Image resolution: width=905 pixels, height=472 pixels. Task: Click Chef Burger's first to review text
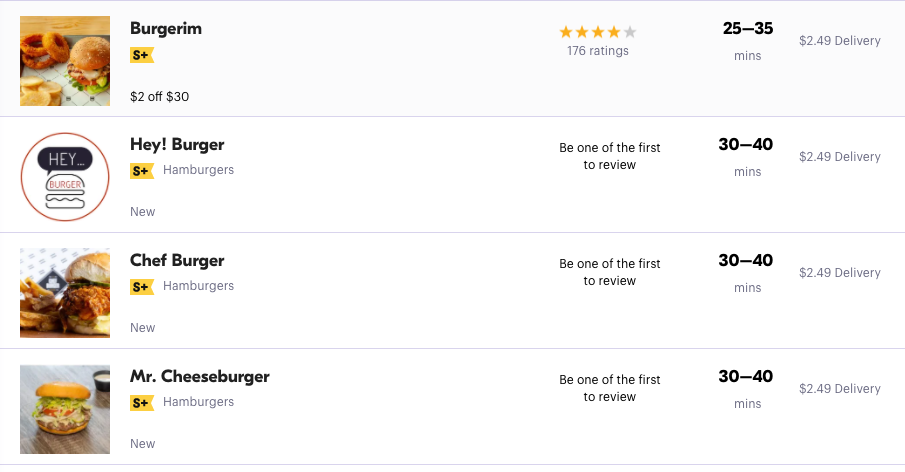click(609, 272)
